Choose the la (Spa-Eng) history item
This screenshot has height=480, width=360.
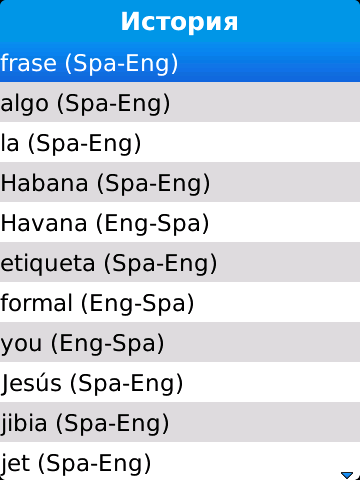coord(180,142)
